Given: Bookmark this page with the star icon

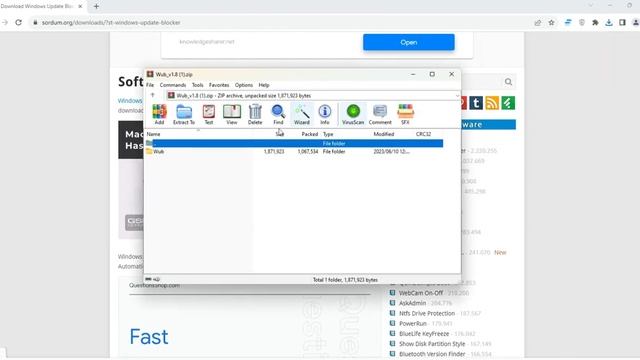Looking at the screenshot, I should click(551, 22).
